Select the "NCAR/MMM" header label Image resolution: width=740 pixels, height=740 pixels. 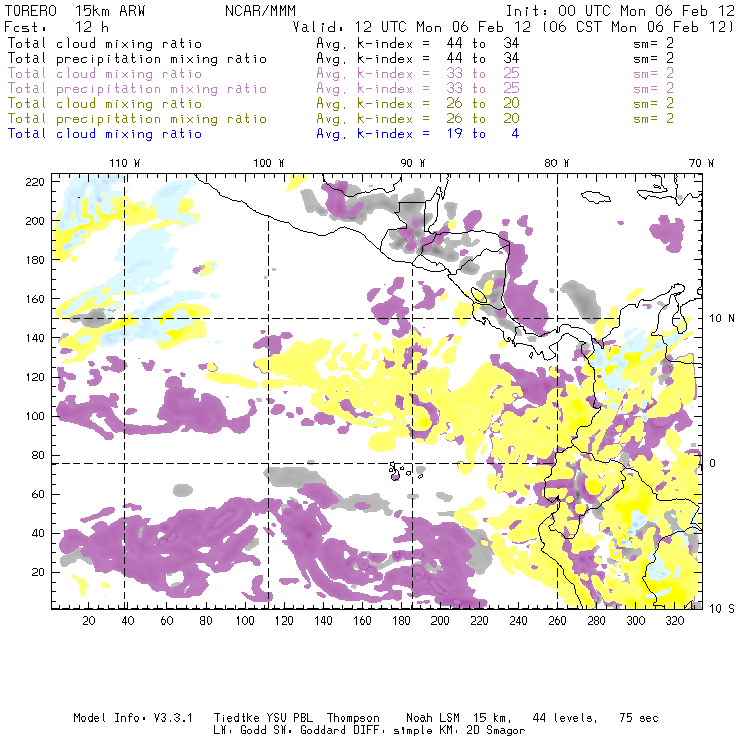(260, 11)
